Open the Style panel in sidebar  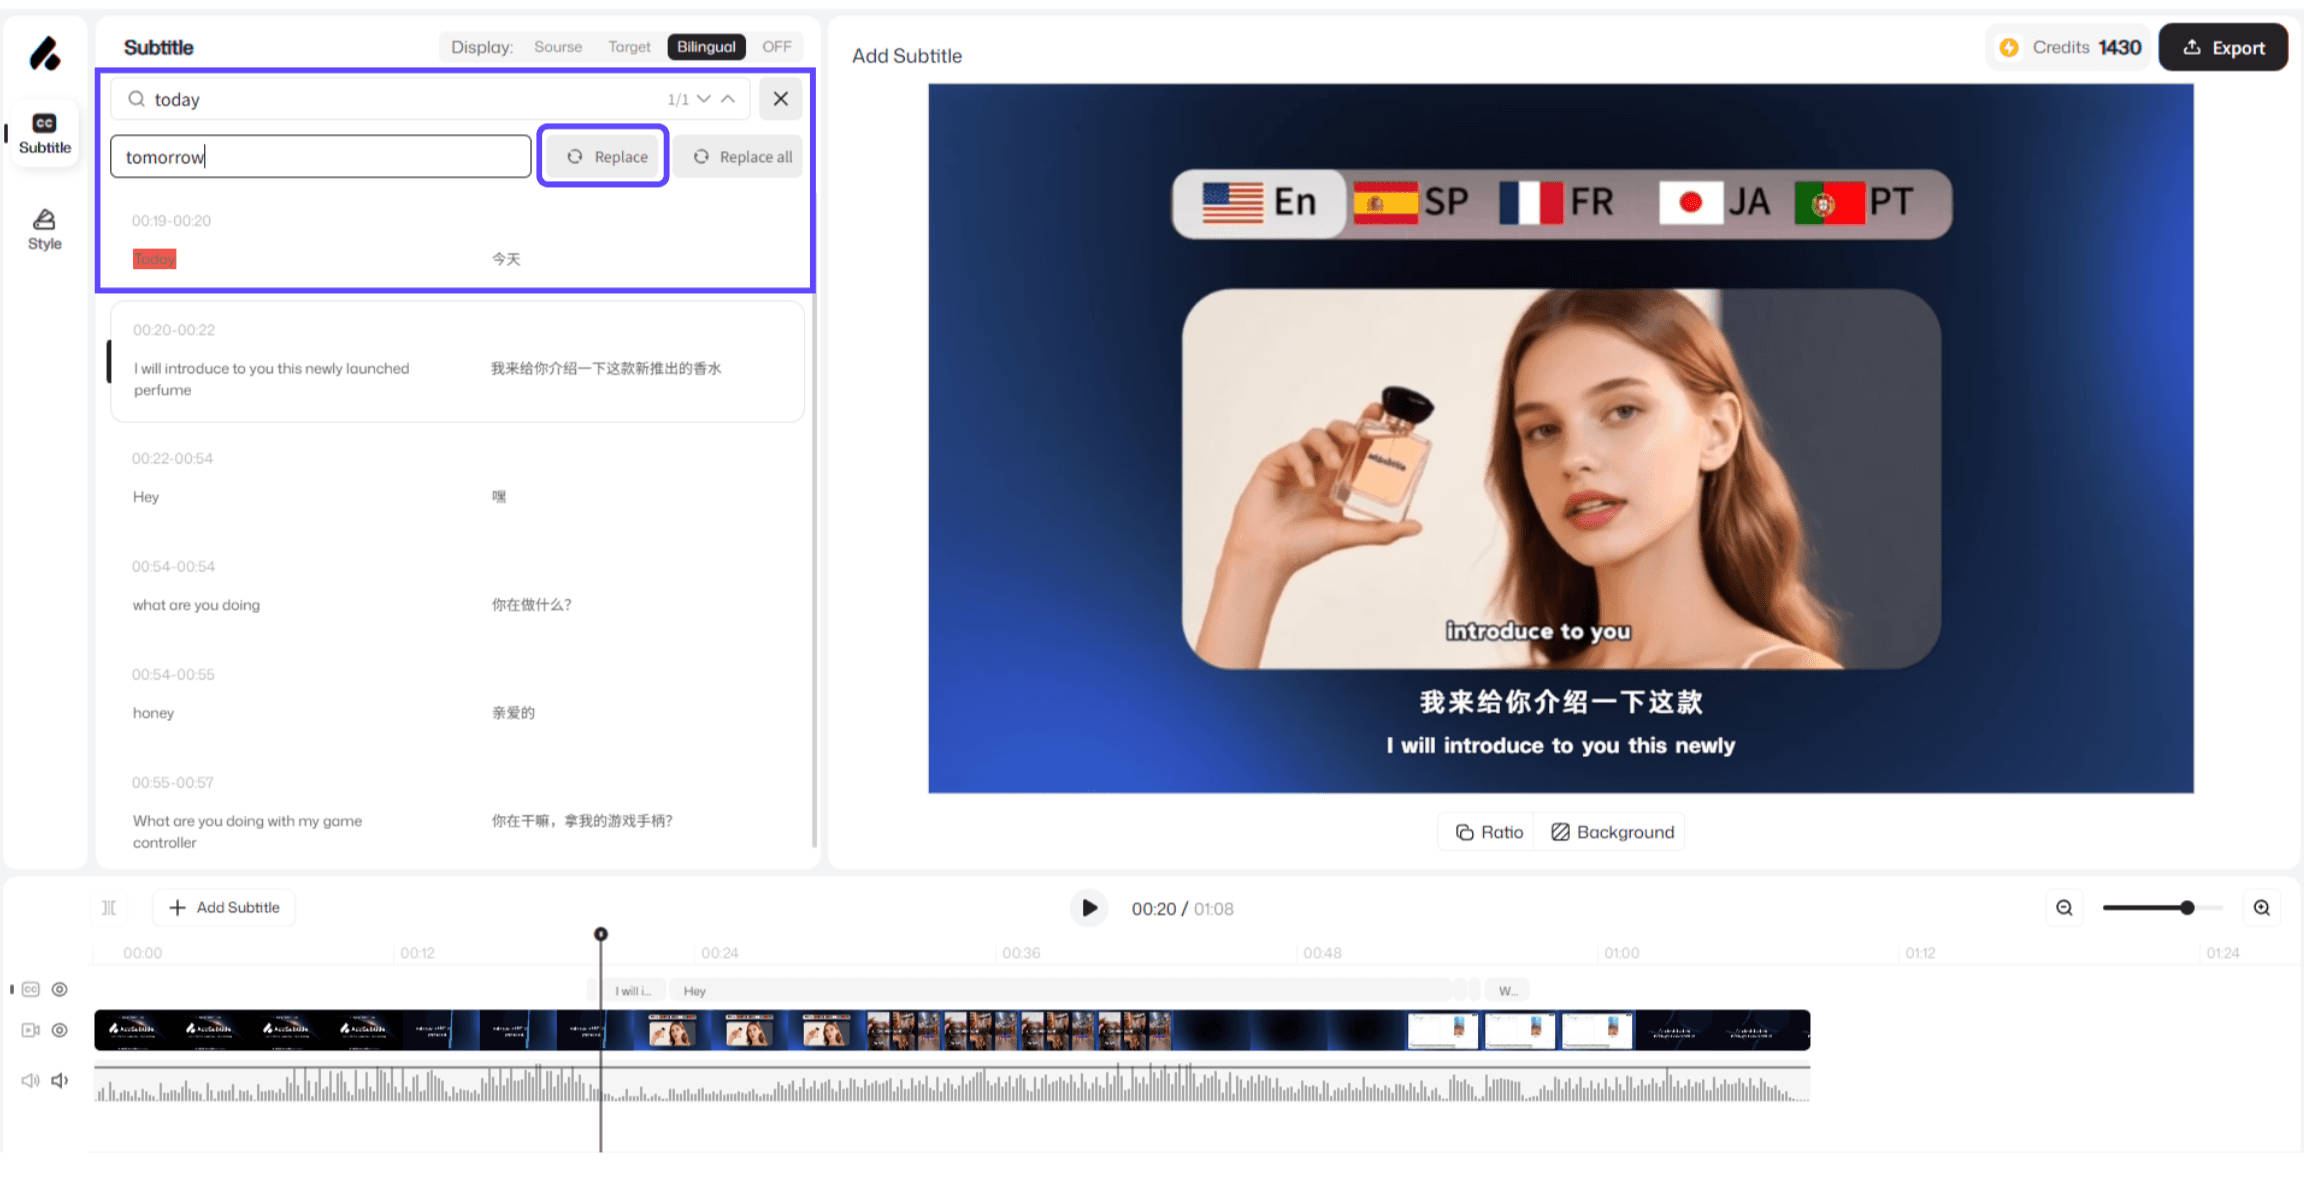tap(44, 229)
